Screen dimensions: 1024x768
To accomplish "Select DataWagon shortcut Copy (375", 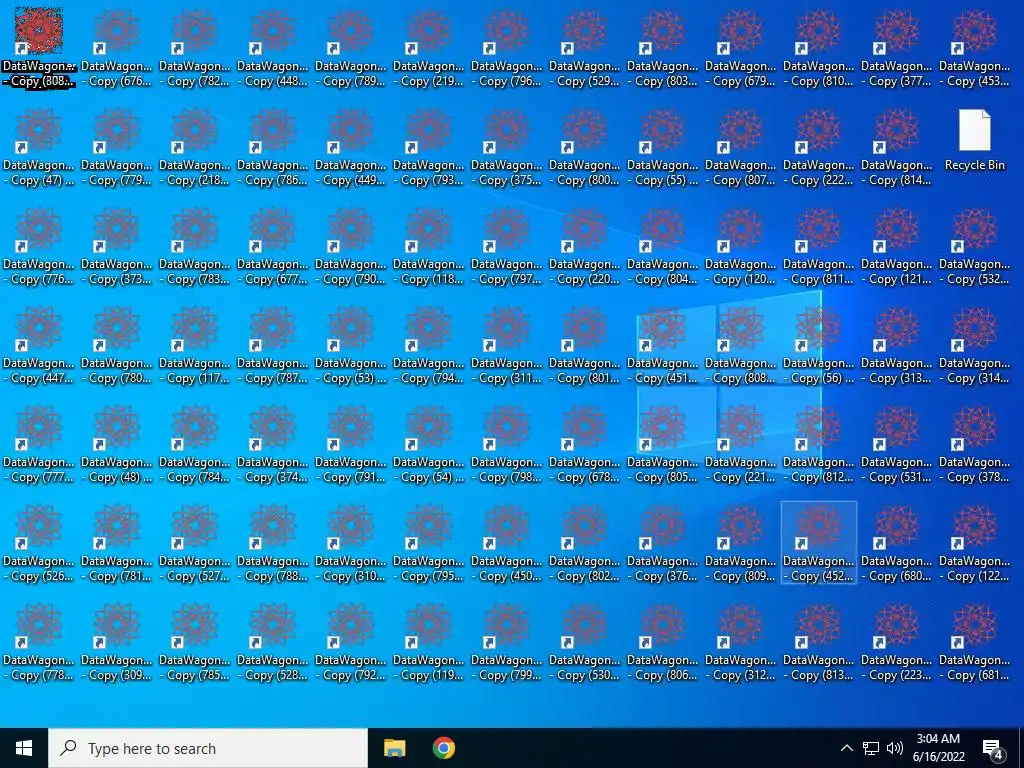I will click(507, 148).
